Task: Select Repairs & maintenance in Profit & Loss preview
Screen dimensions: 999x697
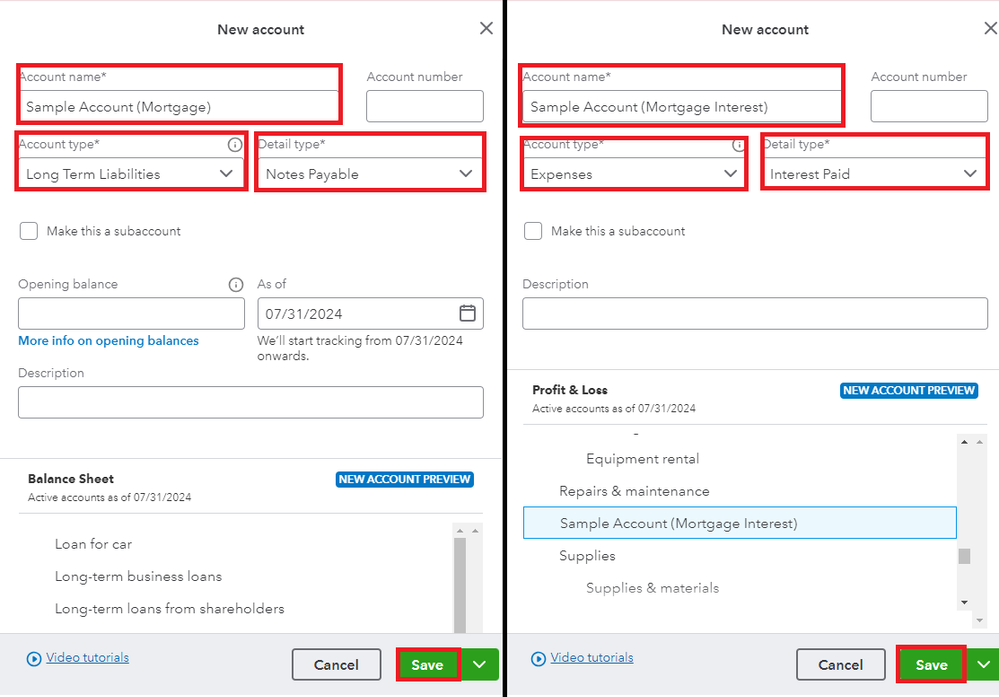Action: [x=634, y=491]
